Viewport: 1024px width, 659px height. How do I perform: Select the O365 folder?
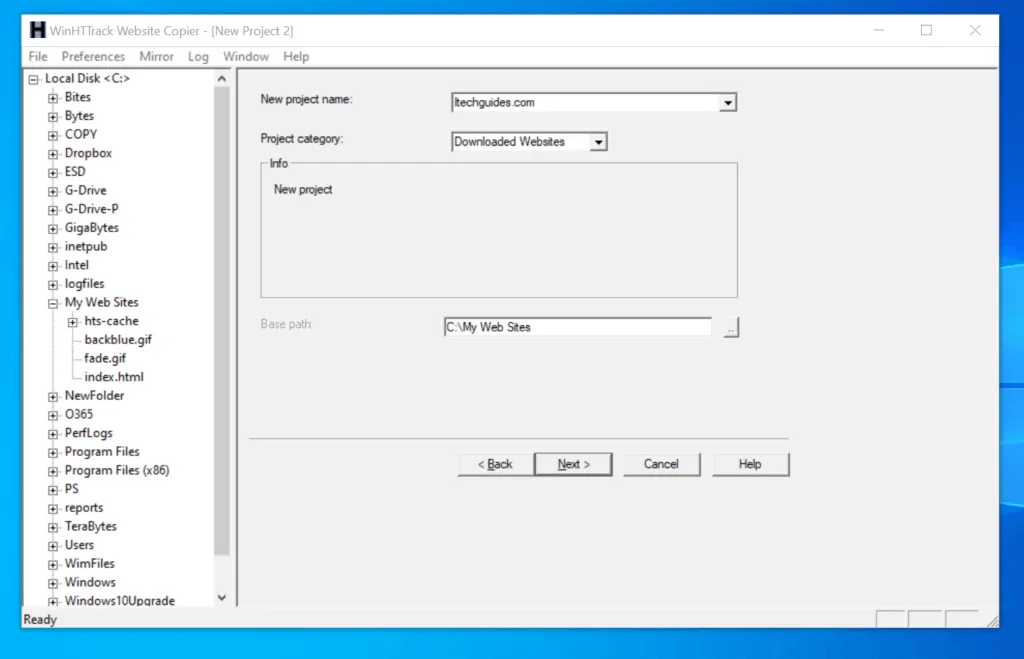click(x=78, y=415)
